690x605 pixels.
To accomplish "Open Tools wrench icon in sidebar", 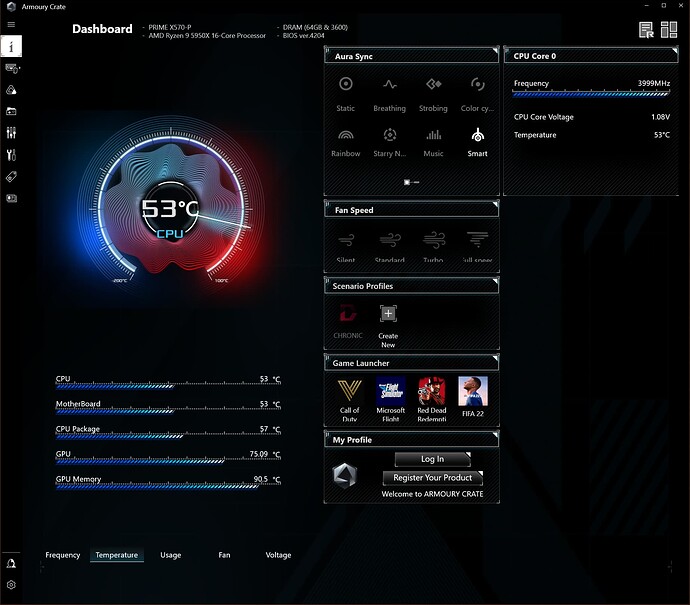I will 11,155.
